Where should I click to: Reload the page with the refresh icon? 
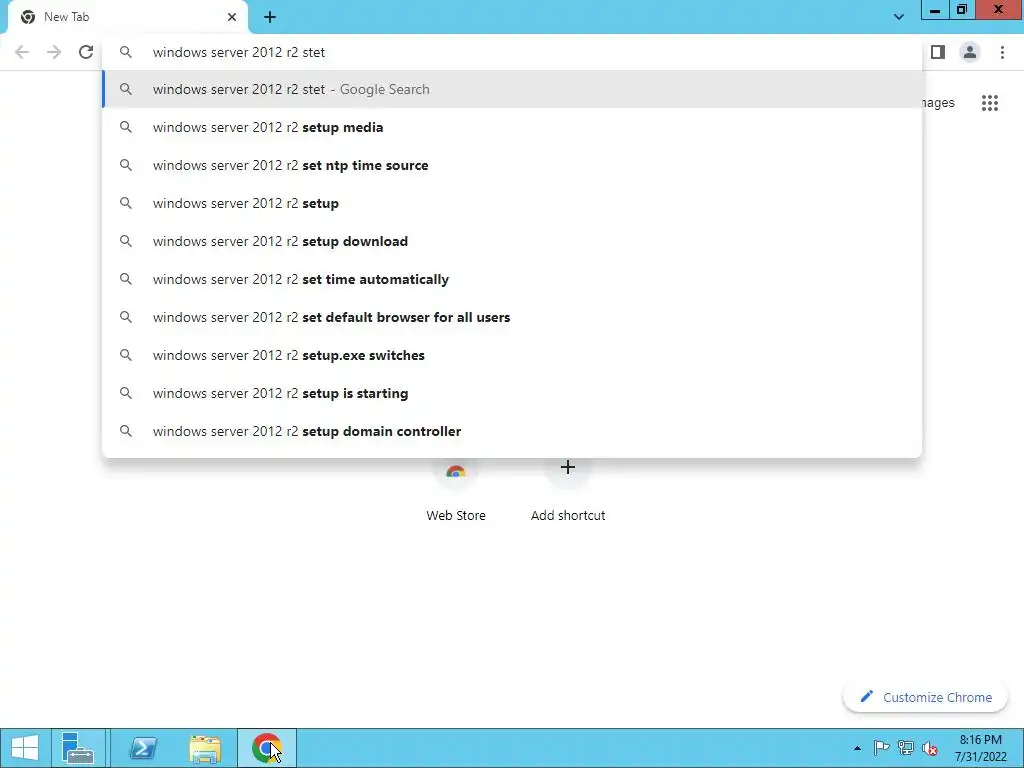tap(86, 52)
